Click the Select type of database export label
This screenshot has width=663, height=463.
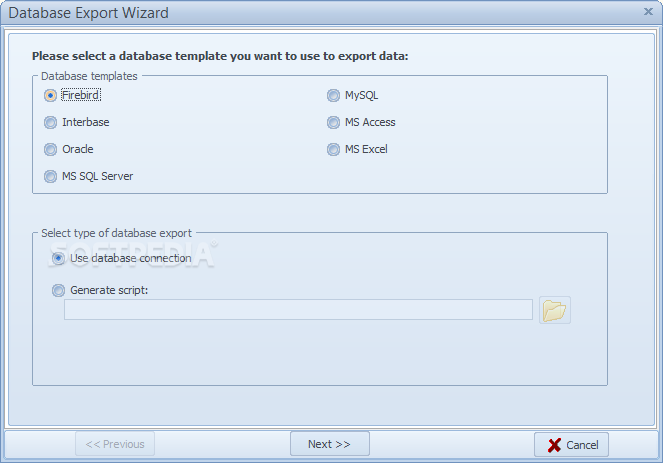click(116, 233)
